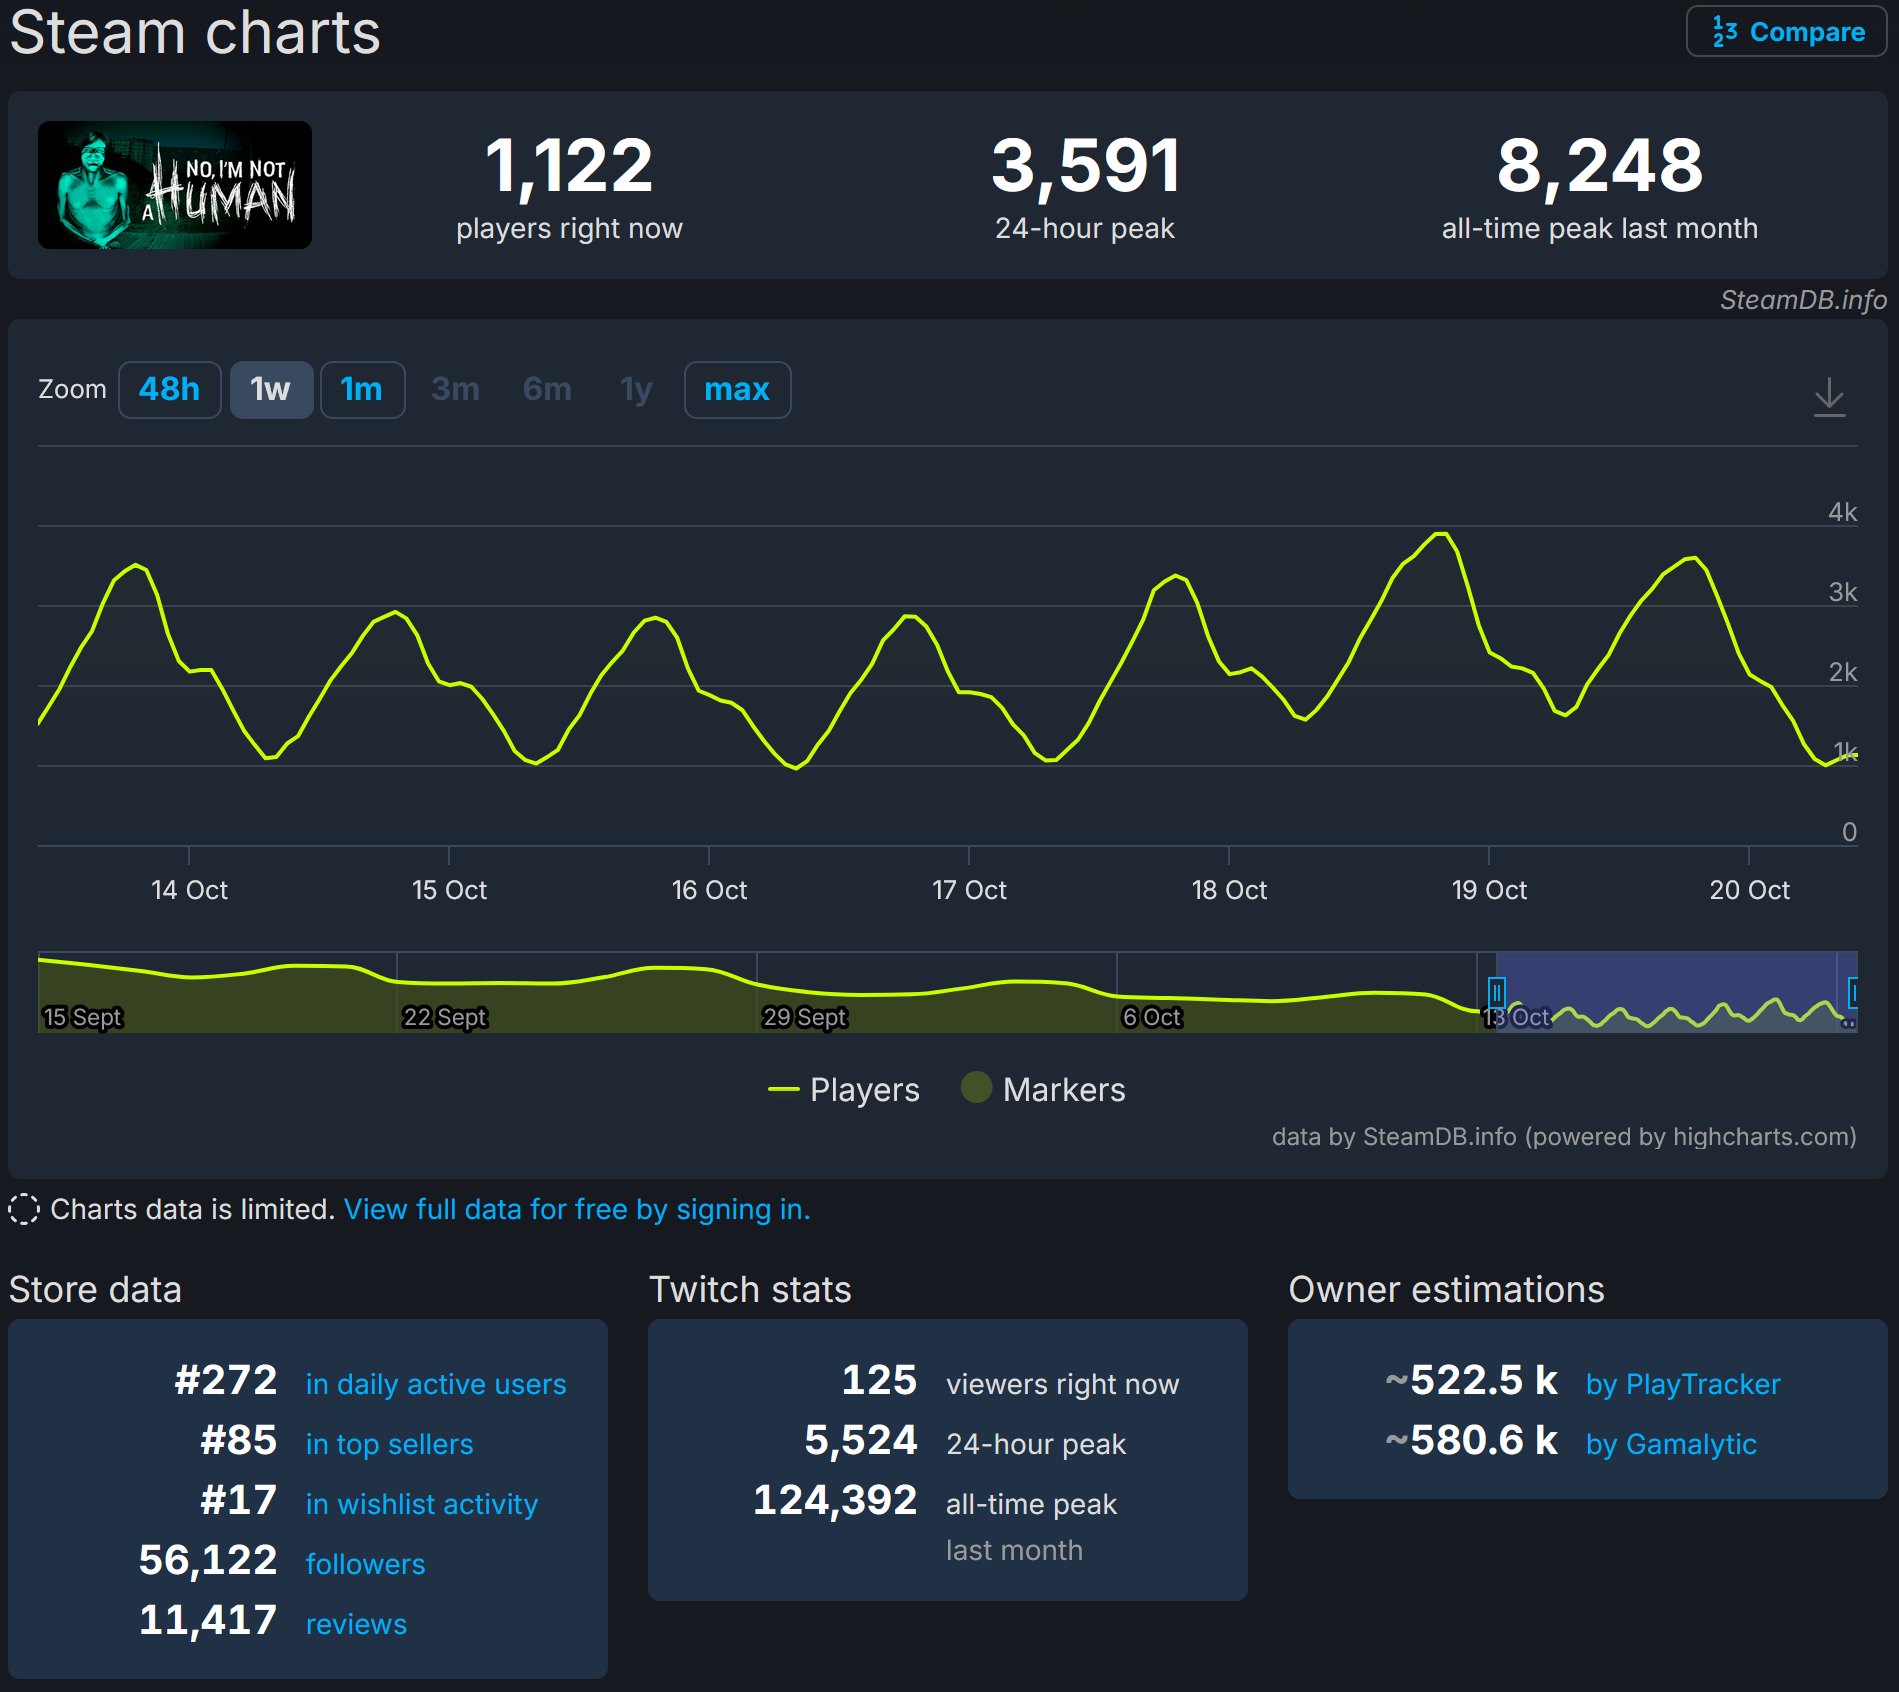This screenshot has width=1899, height=1692.
Task: Switch chart zoom to 1m
Action: (362, 389)
